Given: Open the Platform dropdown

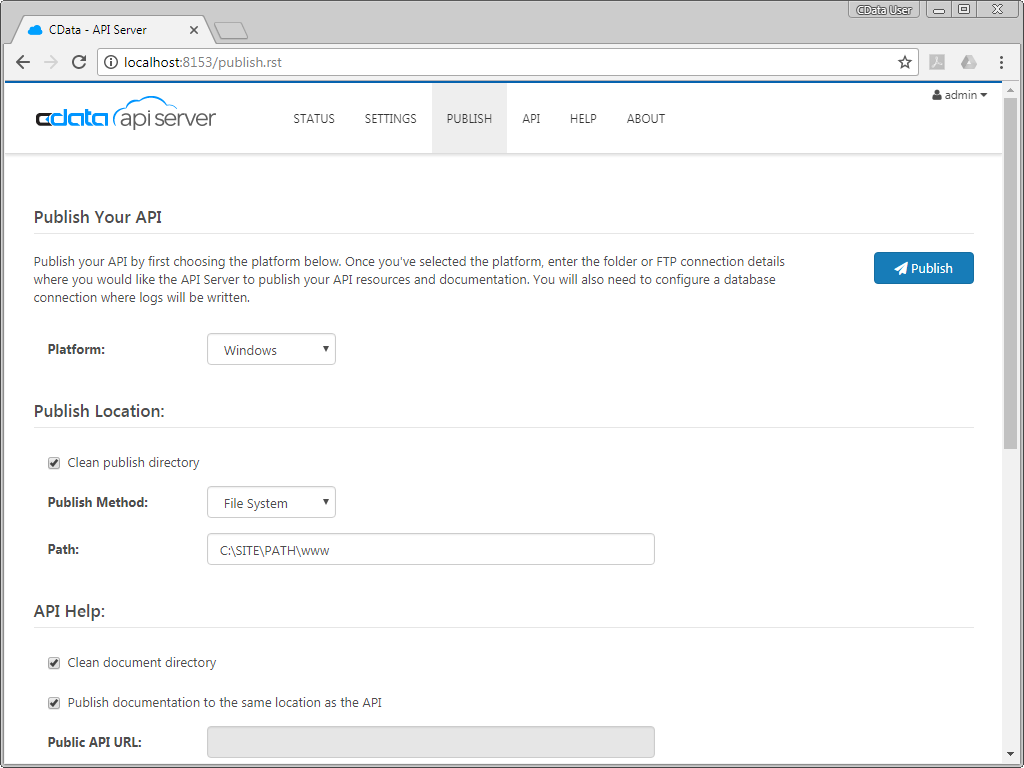Looking at the screenshot, I should click(271, 349).
